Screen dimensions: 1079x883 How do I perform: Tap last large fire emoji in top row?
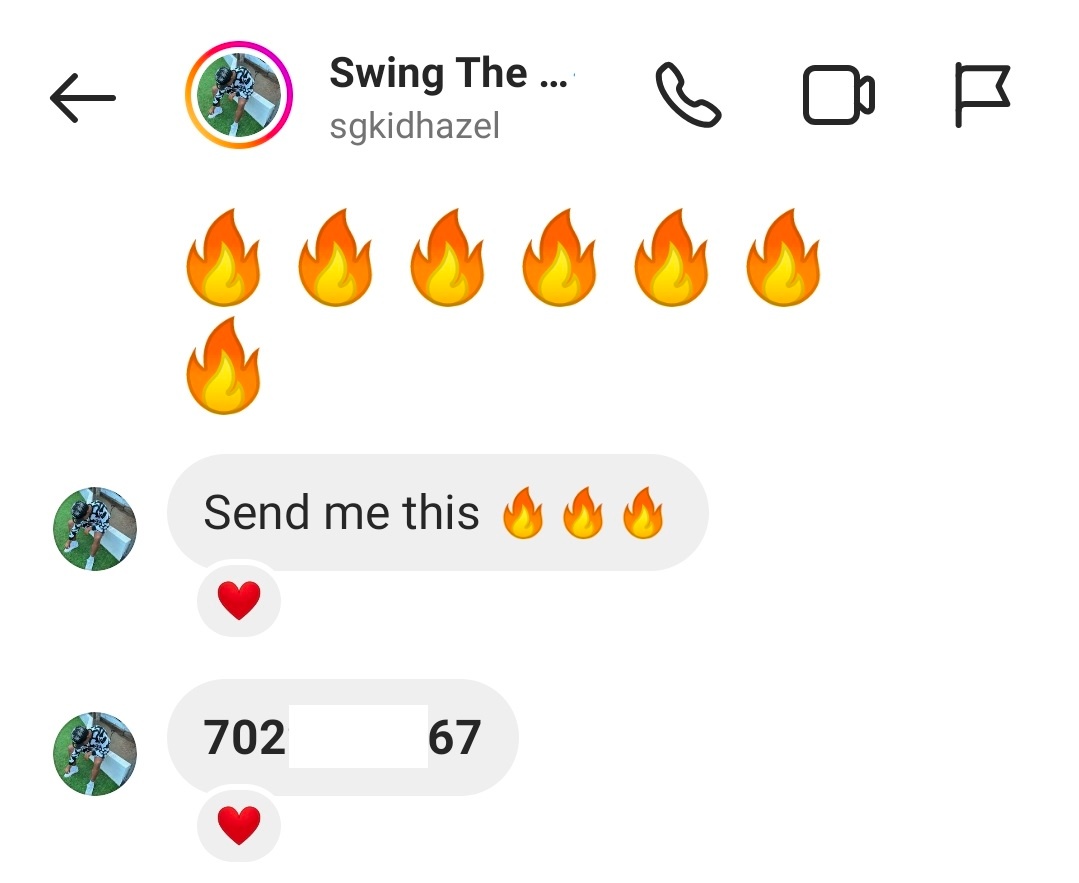click(x=783, y=257)
